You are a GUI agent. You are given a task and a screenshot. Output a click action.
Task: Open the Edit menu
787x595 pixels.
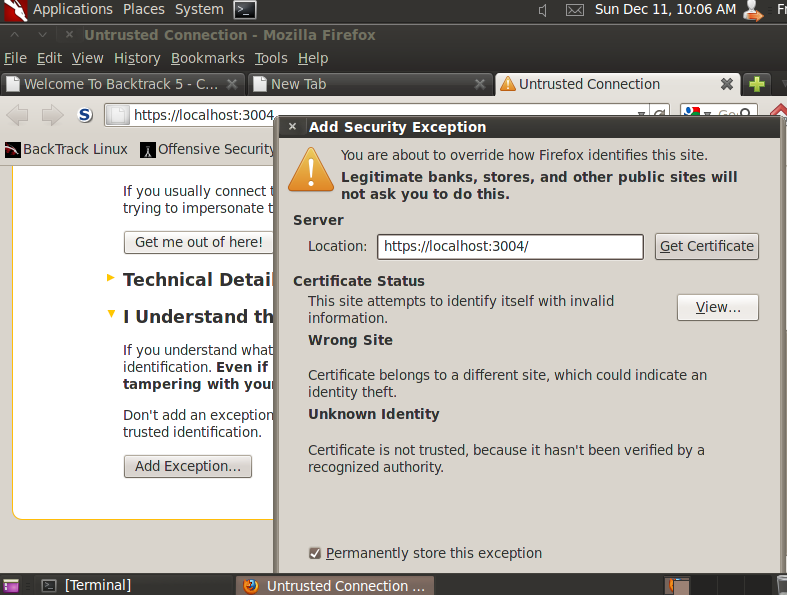click(49, 58)
